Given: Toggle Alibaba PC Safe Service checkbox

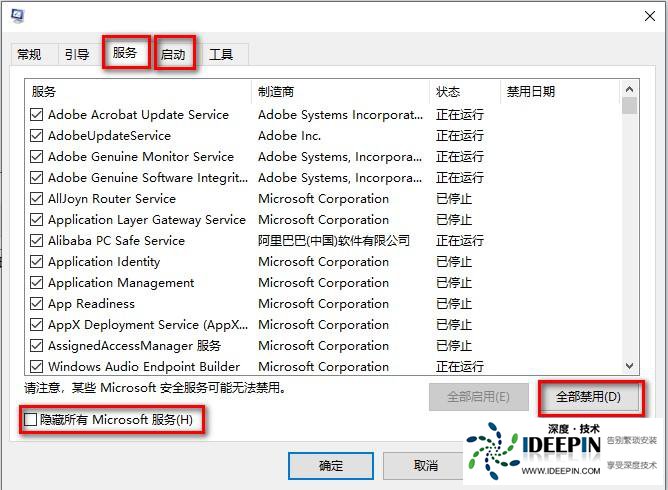Looking at the screenshot, I should pyautogui.click(x=37, y=240).
